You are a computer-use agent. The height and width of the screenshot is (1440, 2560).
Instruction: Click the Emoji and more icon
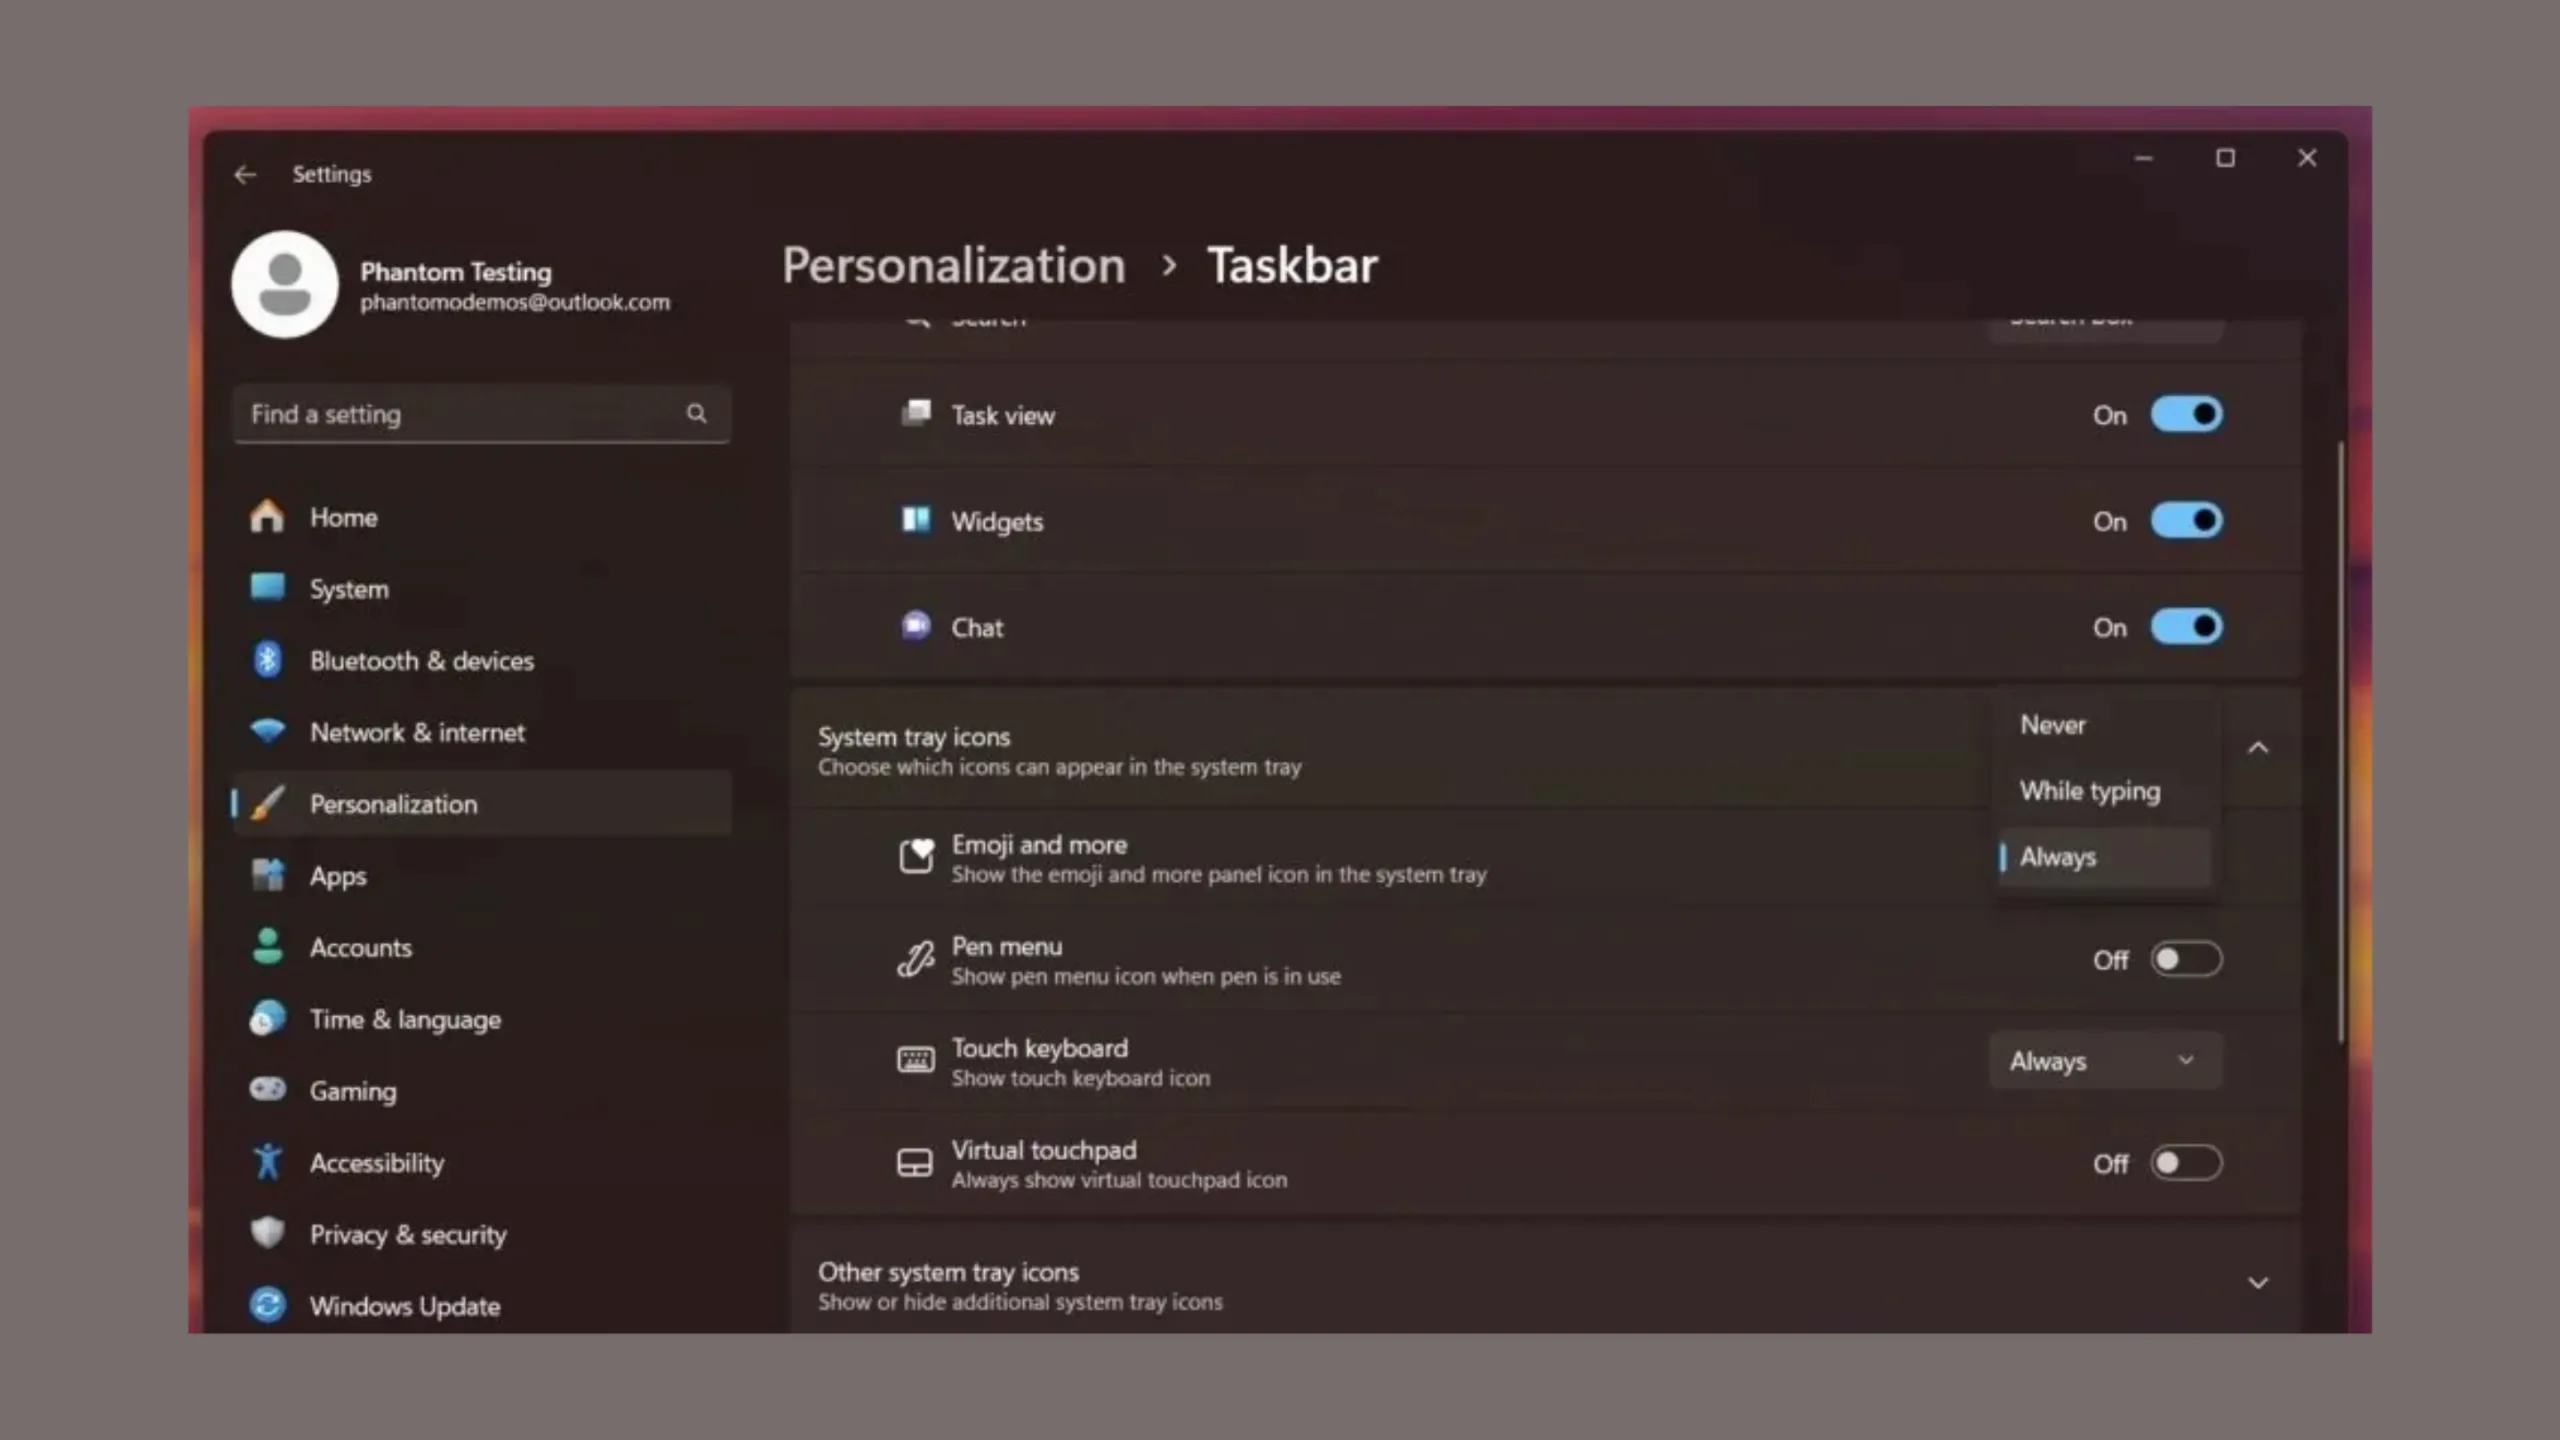click(x=916, y=856)
